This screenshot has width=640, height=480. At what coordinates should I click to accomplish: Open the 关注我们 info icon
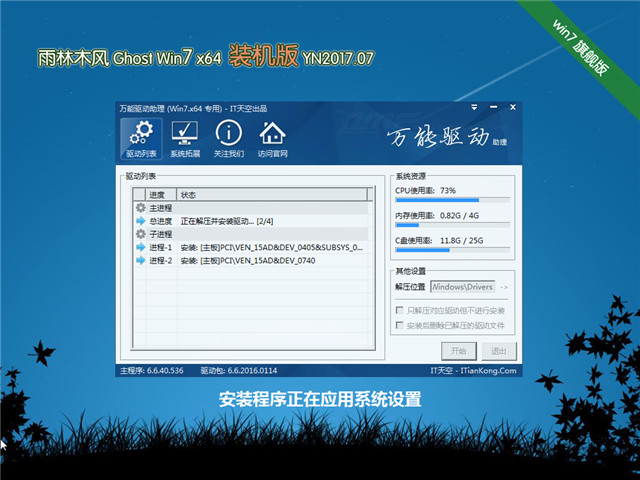pos(229,139)
